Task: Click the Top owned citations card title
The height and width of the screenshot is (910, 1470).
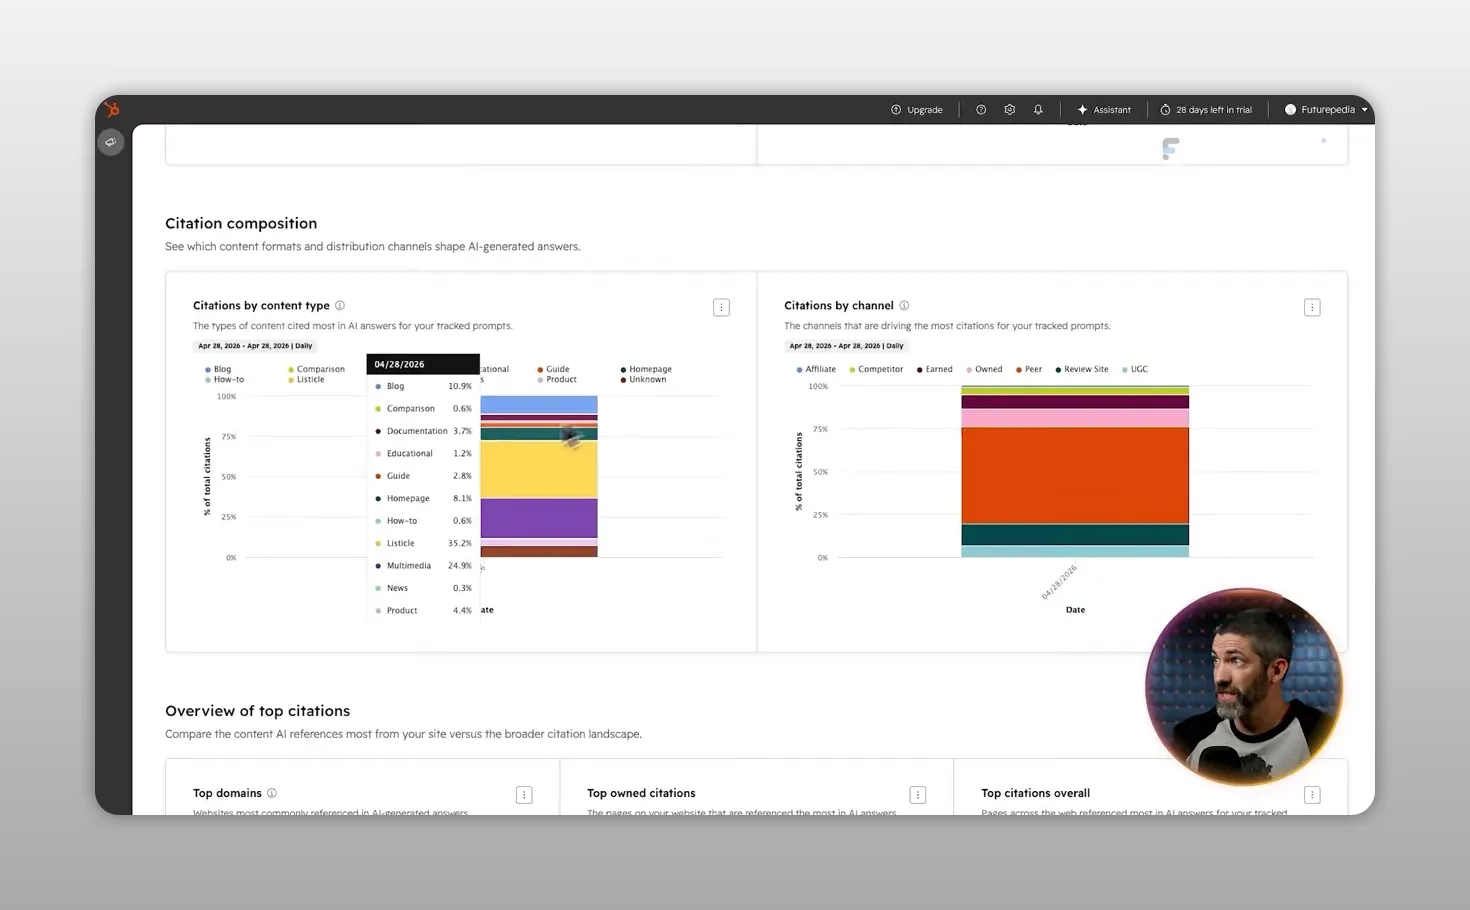Action: coord(641,793)
